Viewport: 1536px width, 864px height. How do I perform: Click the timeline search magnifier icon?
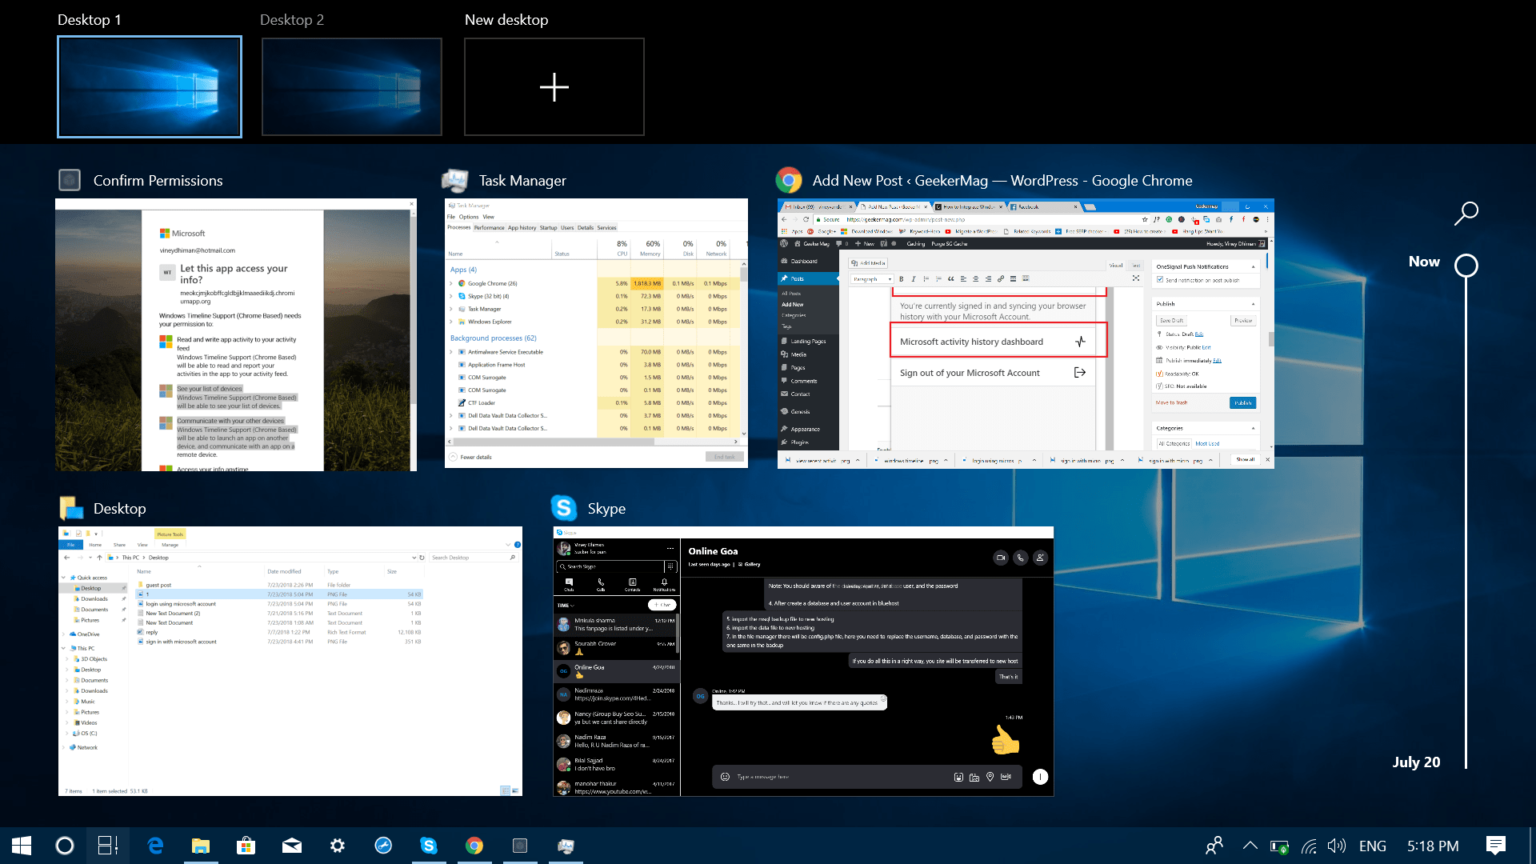pyautogui.click(x=1465, y=212)
